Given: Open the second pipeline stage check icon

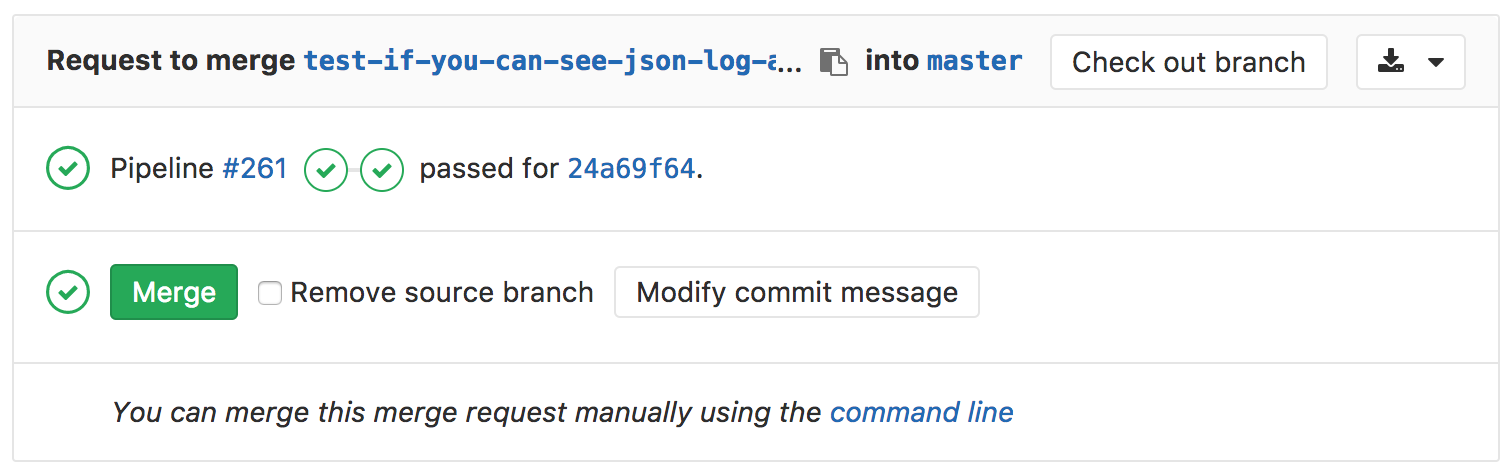Looking at the screenshot, I should [382, 169].
